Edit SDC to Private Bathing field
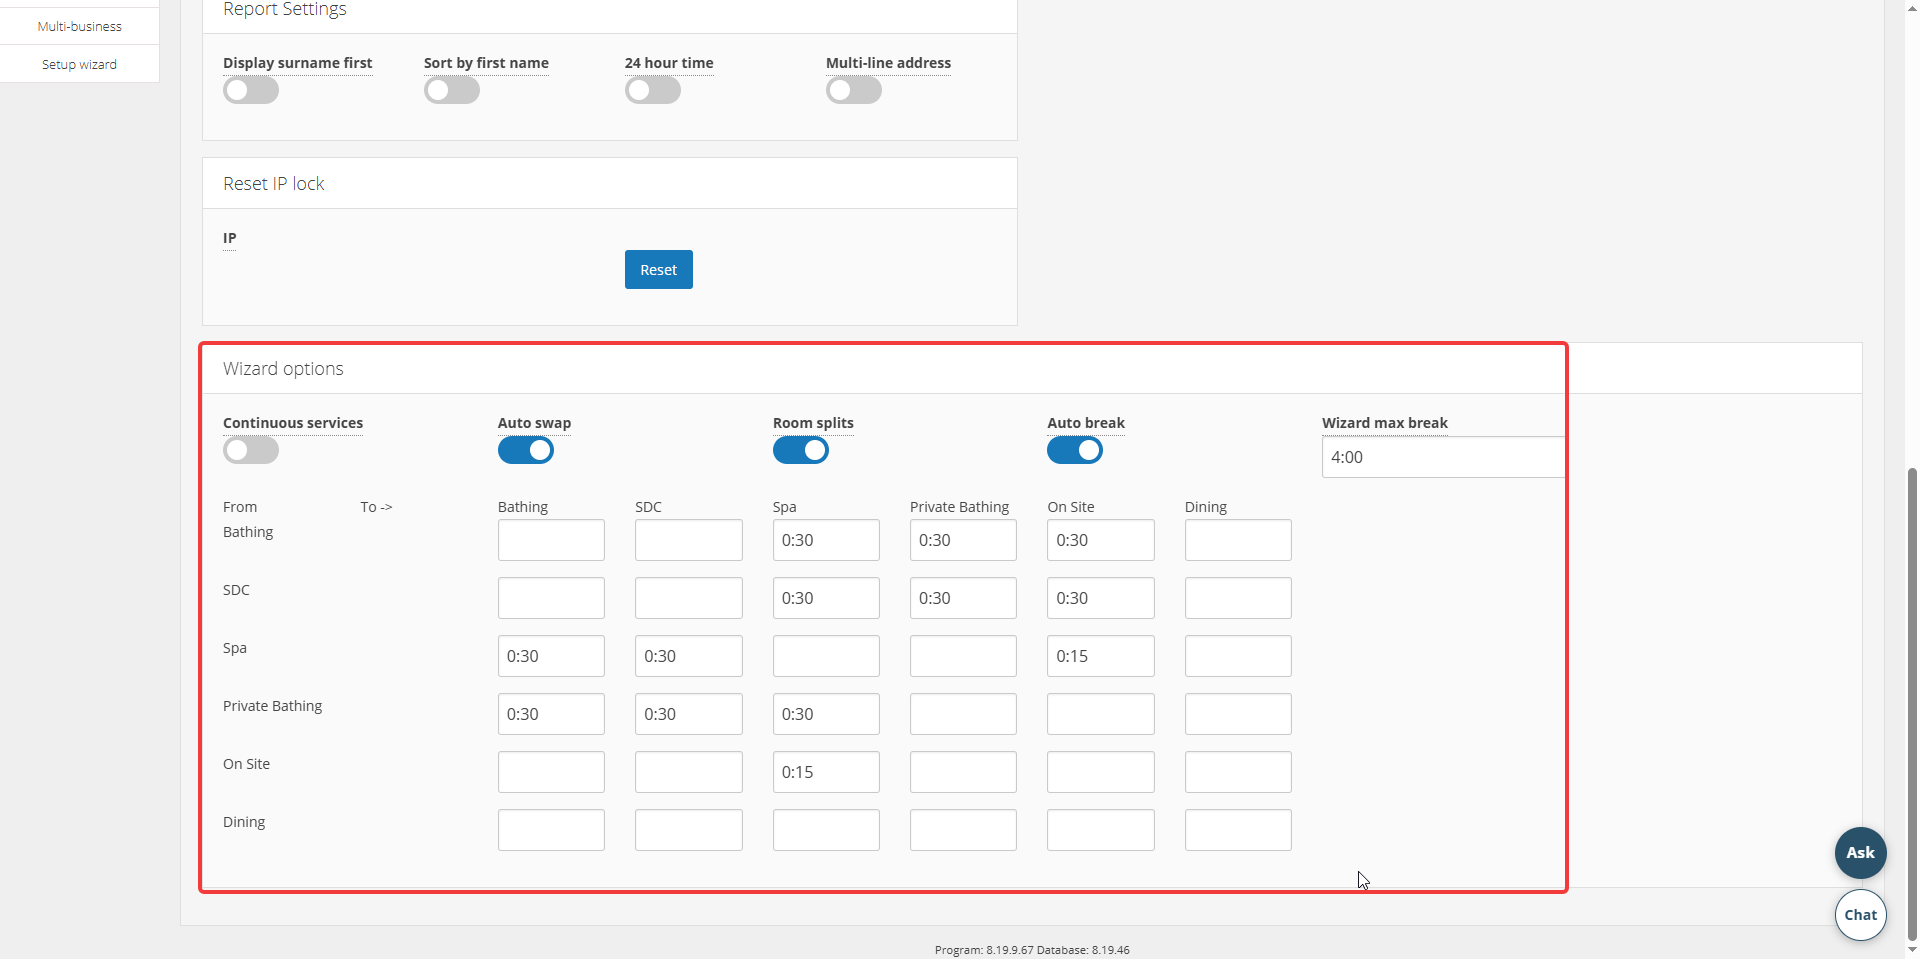Screen dimensions: 1920x959 pyautogui.click(x=963, y=598)
